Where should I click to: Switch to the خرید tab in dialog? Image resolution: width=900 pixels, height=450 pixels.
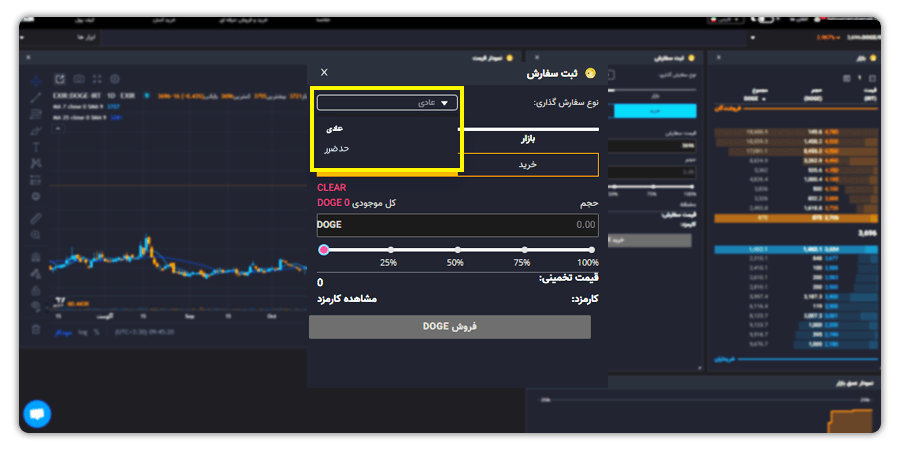[x=527, y=165]
